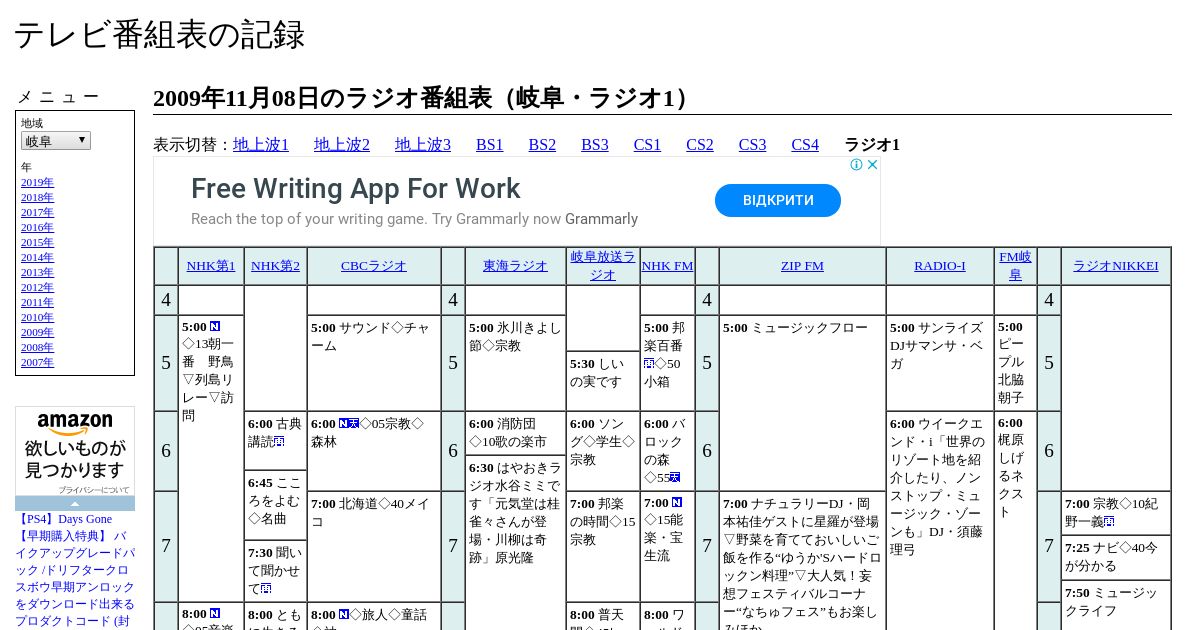This screenshot has height=630, width=1200.
Task: Click the Free Writing App For Work headline
Action: coord(355,189)
